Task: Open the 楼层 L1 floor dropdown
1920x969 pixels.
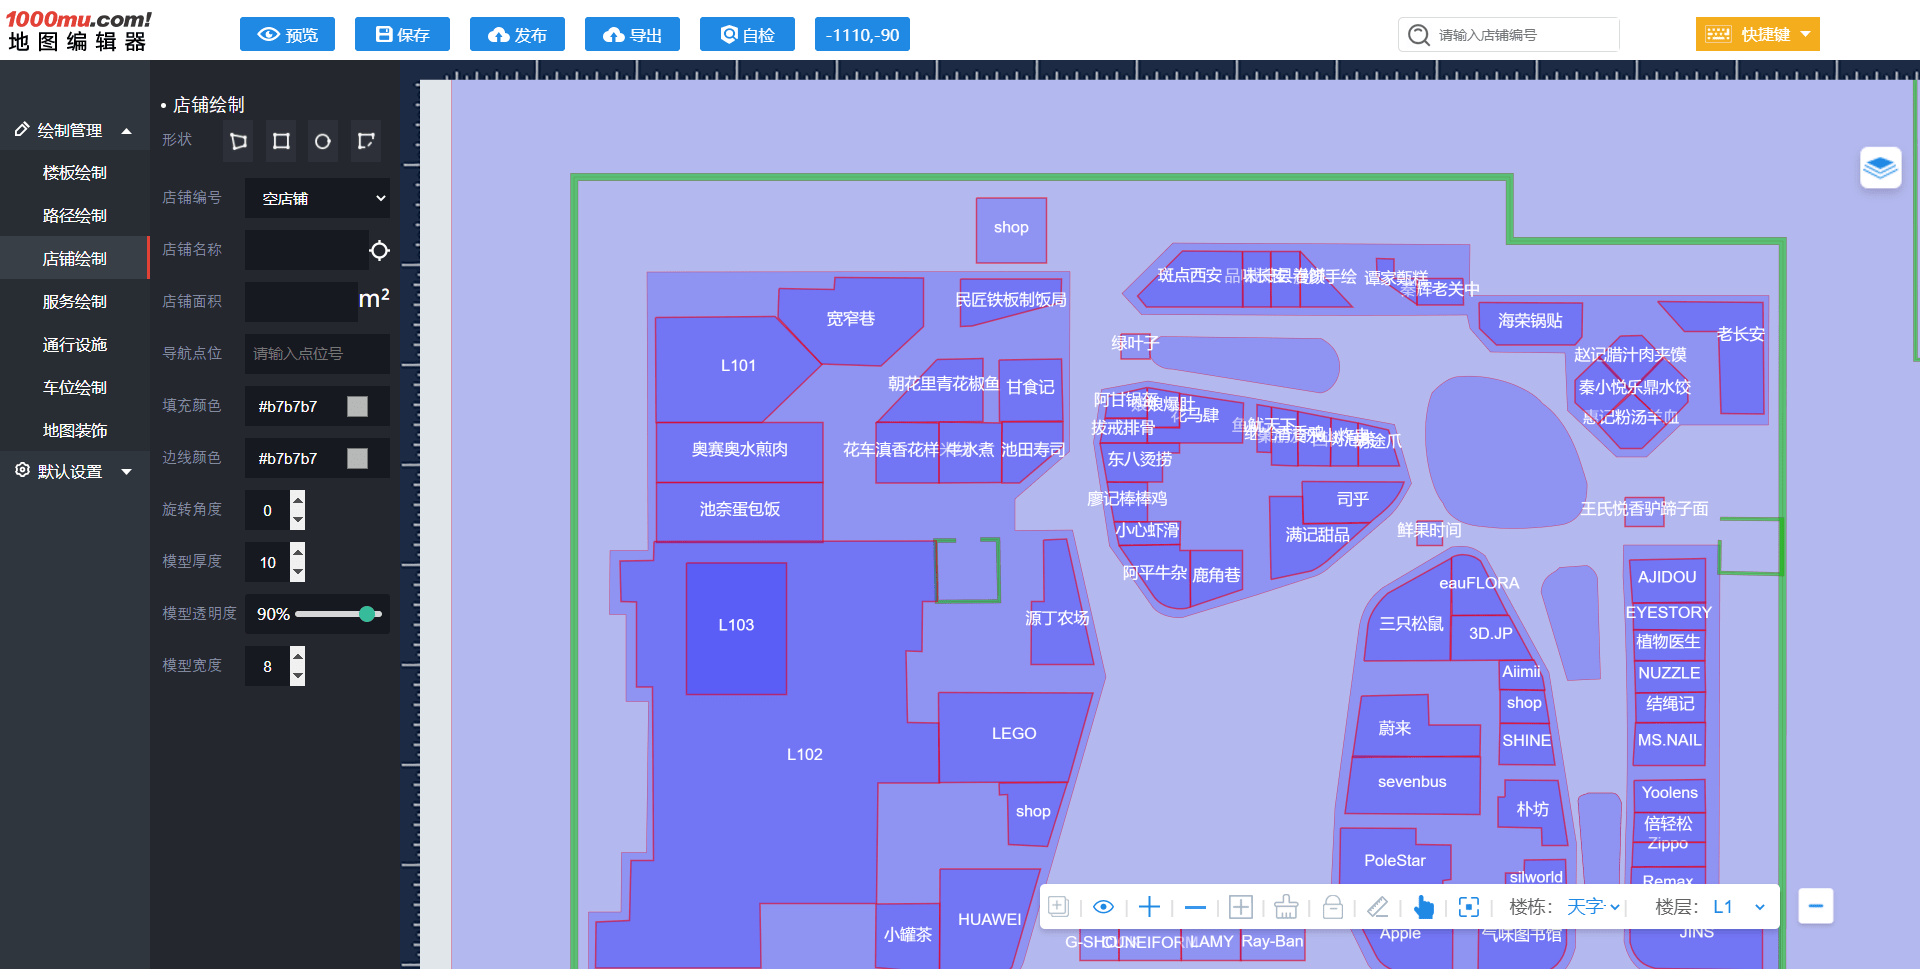Action: 1739,907
